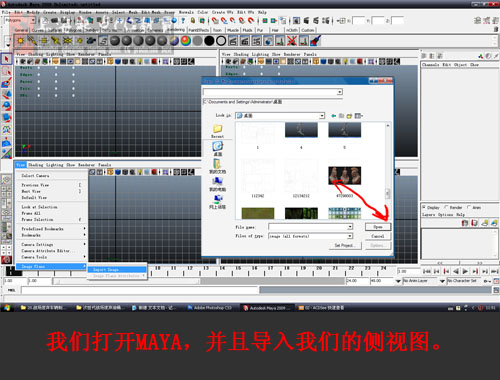Click the blue cube icon in bottom viewport toolbar
This screenshot has height=380, width=500.
click(x=118, y=172)
